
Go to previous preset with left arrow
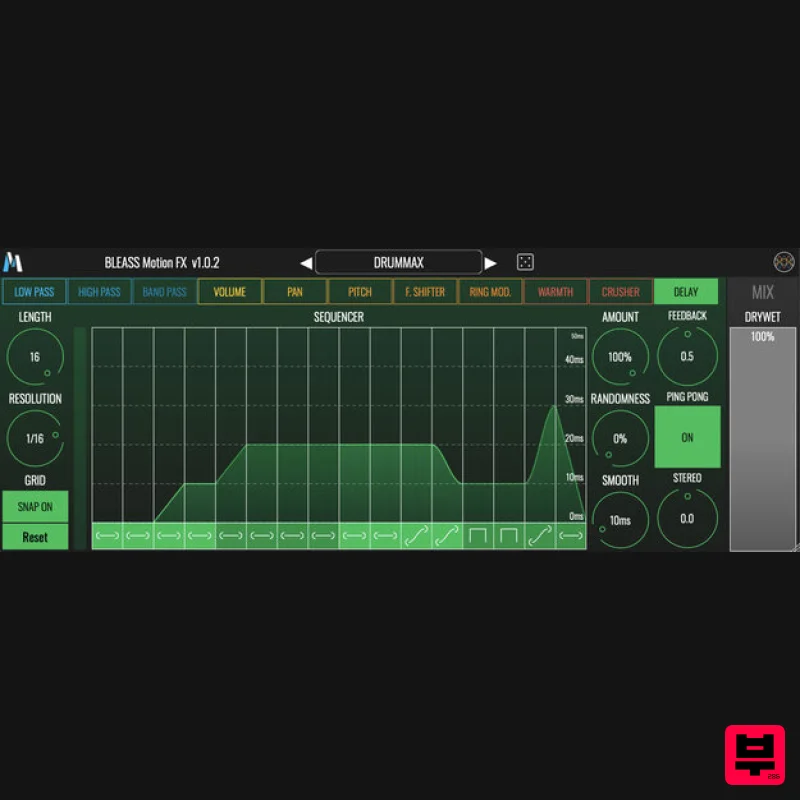[306, 263]
